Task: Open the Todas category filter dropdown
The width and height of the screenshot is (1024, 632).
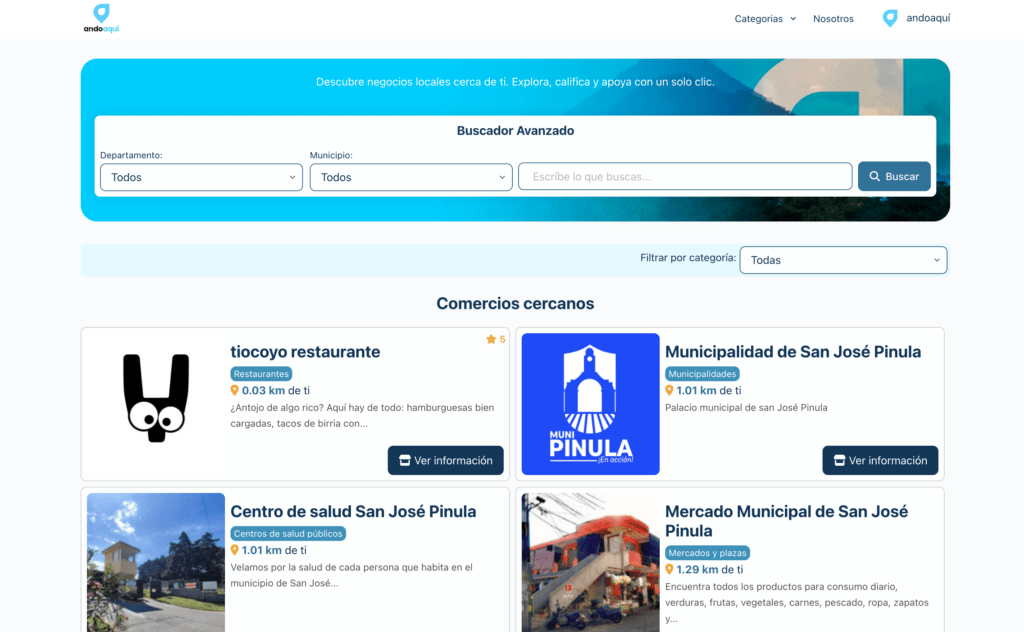Action: (843, 260)
